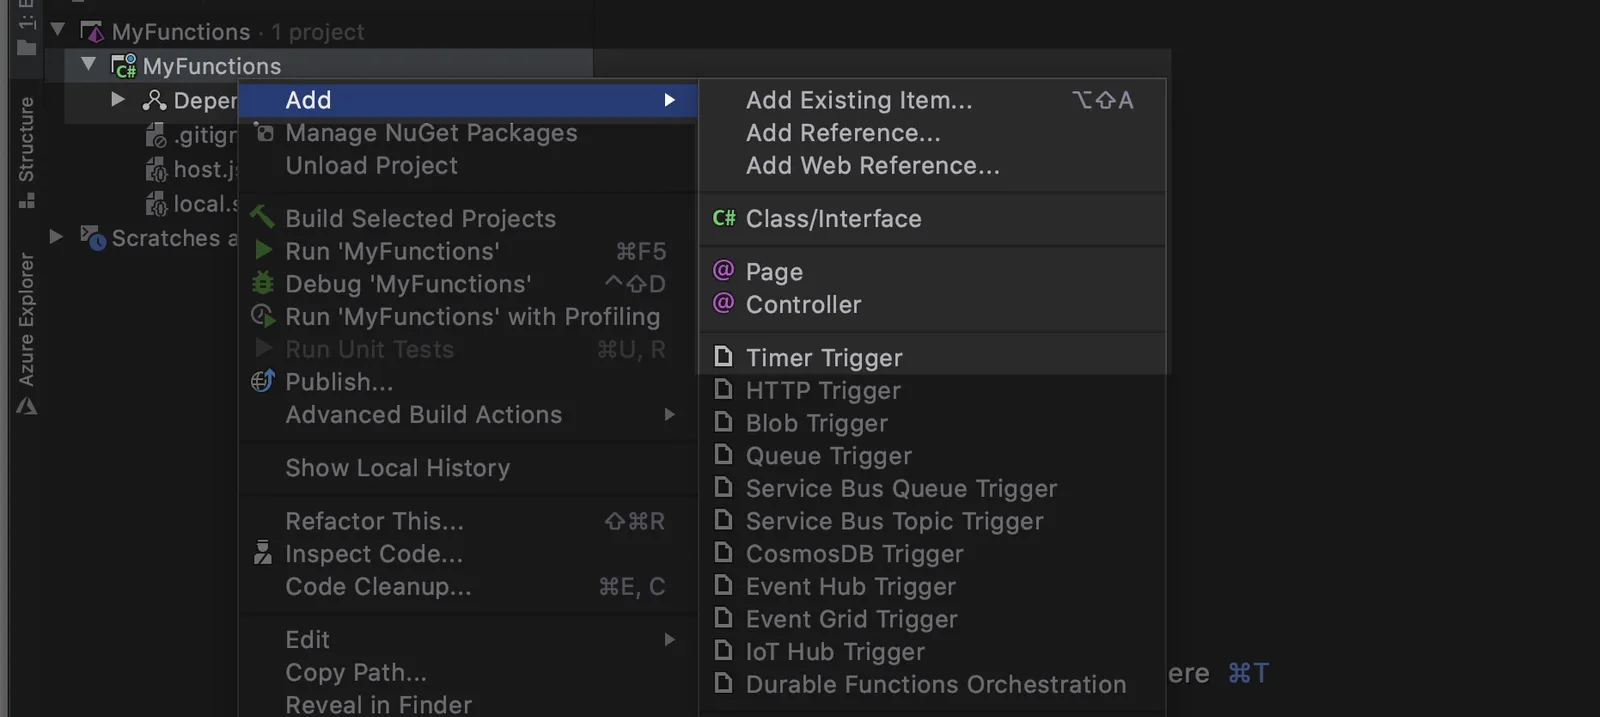Open the Structure tool window tab
1600x717 pixels.
click(x=26, y=152)
